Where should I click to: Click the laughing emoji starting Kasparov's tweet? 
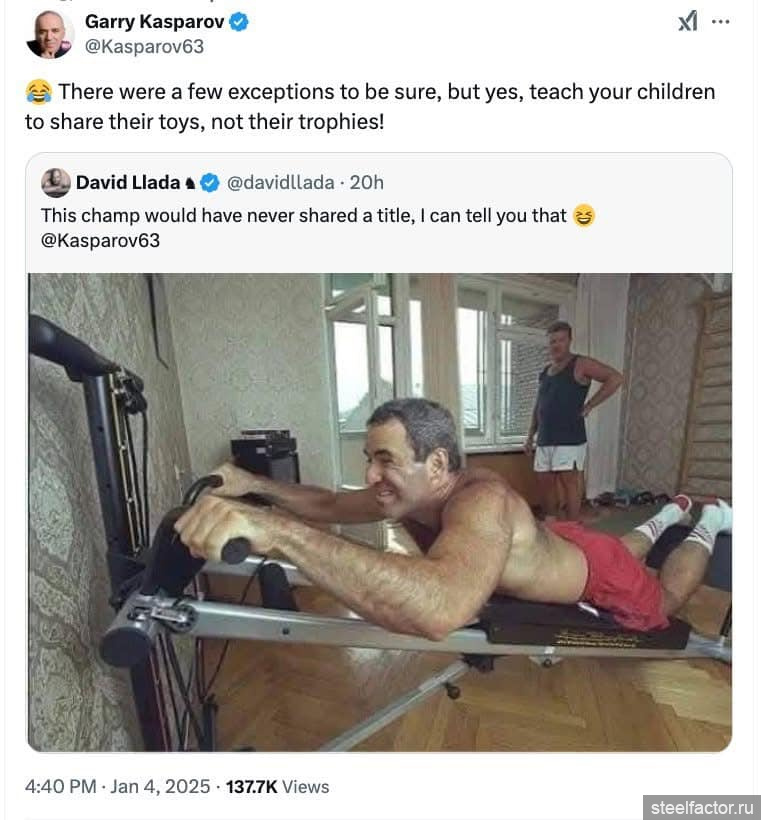pos(39,93)
